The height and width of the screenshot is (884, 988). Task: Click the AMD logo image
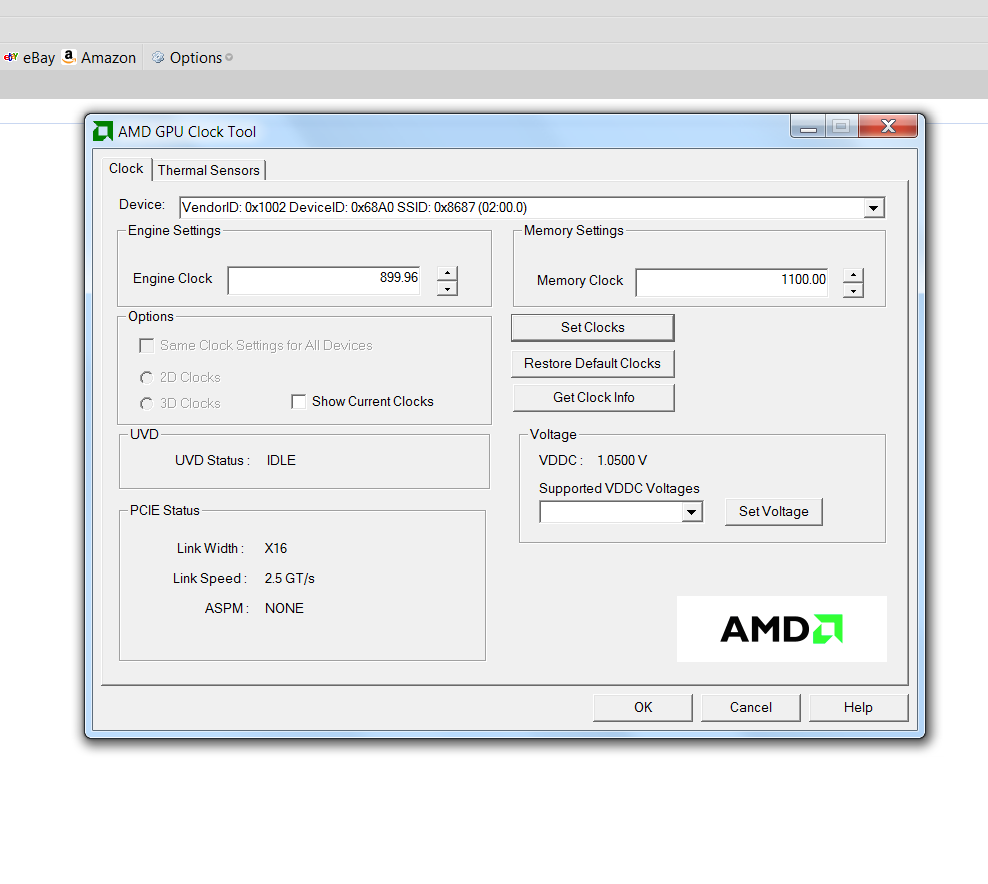point(781,629)
